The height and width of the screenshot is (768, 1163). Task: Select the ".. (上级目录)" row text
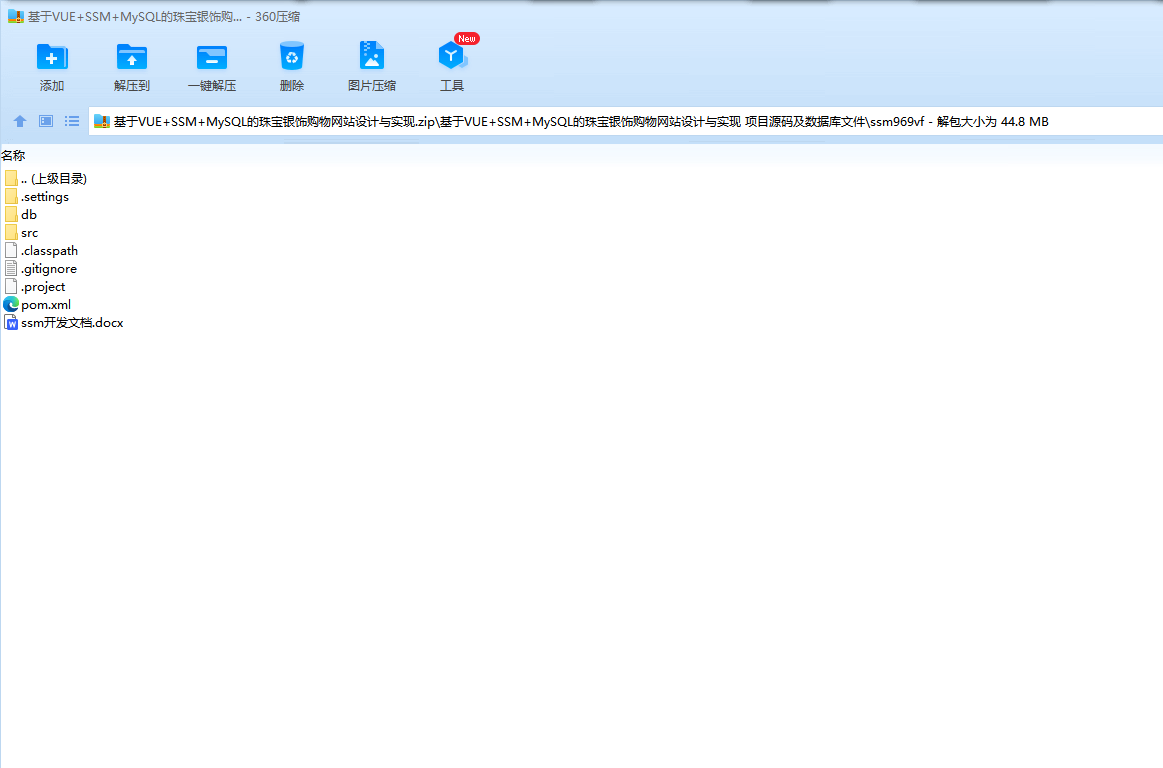(54, 178)
